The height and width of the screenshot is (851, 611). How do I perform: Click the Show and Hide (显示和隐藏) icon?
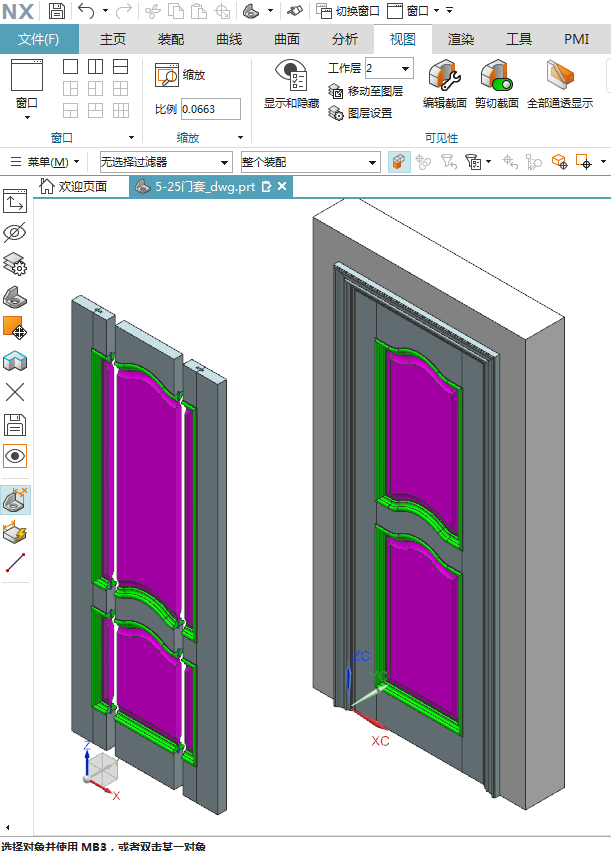pyautogui.click(x=291, y=77)
